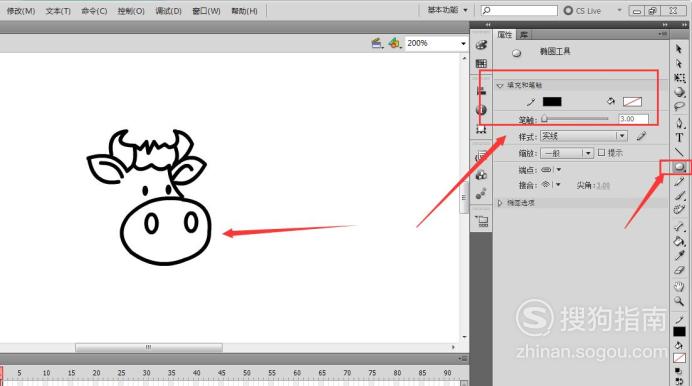The image size is (692, 386).
Task: Open the 样式 stroke style dropdown
Action: (583, 136)
